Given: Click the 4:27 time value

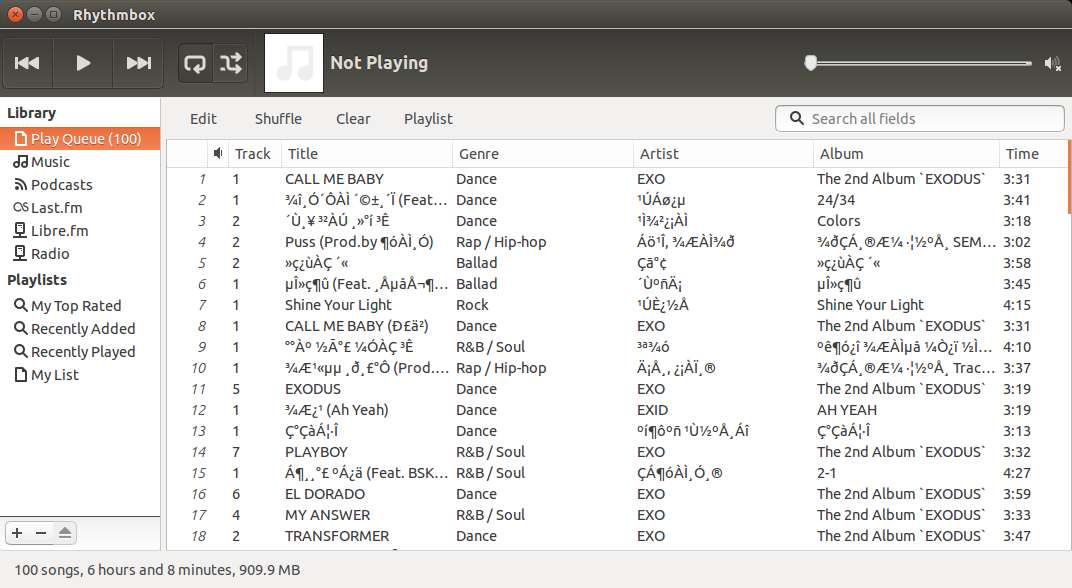Looking at the screenshot, I should [1017, 473].
